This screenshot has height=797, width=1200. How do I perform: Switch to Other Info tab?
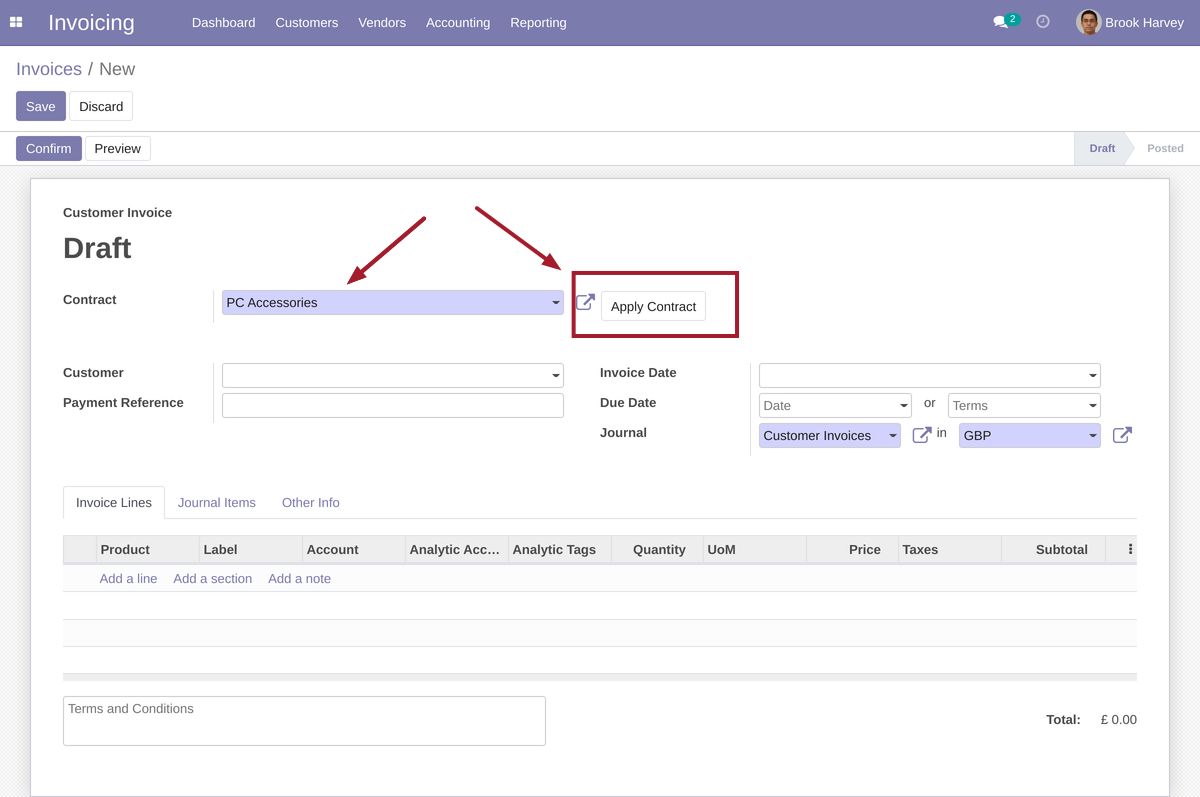[x=310, y=502]
